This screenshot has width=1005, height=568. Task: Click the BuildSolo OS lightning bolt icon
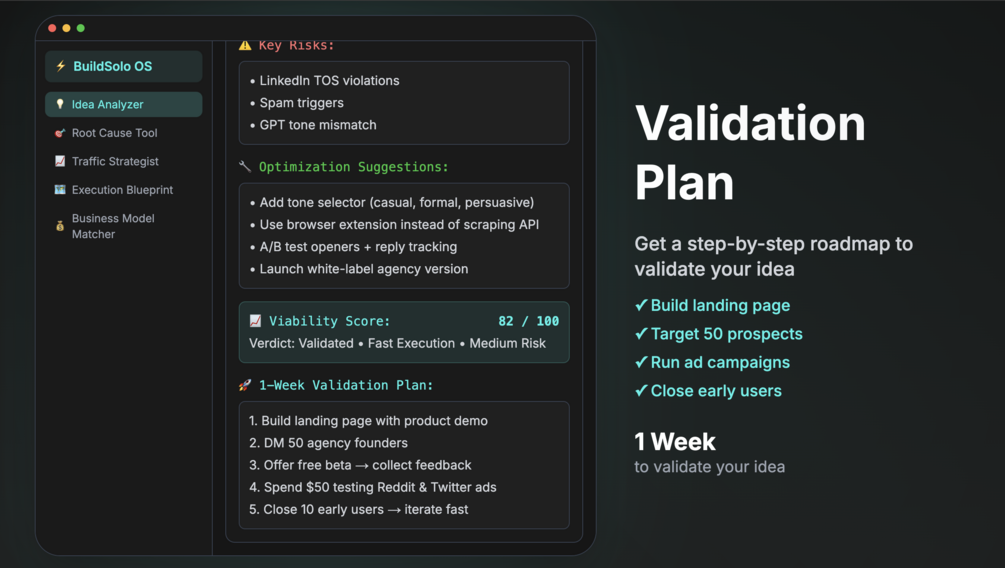click(61, 66)
